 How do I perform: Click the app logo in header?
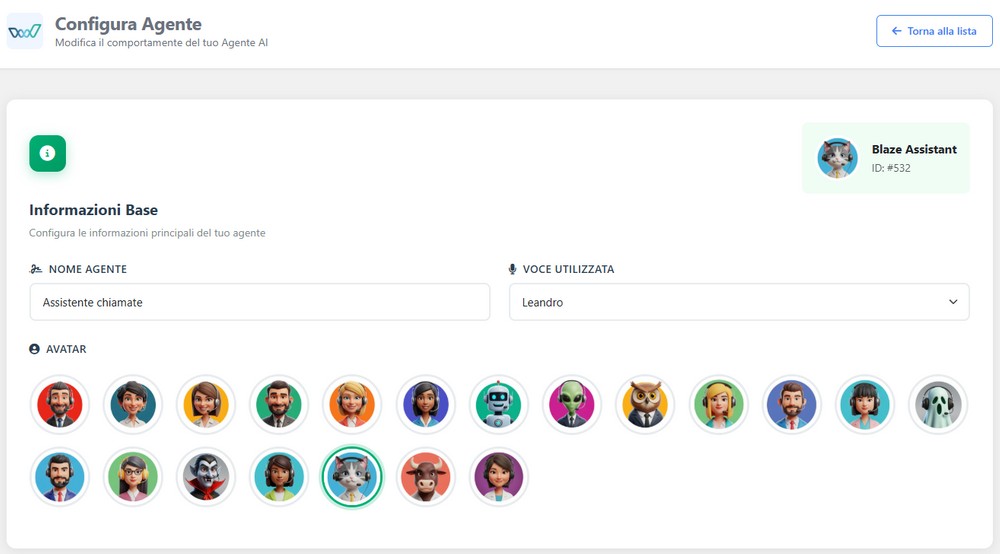[x=25, y=31]
